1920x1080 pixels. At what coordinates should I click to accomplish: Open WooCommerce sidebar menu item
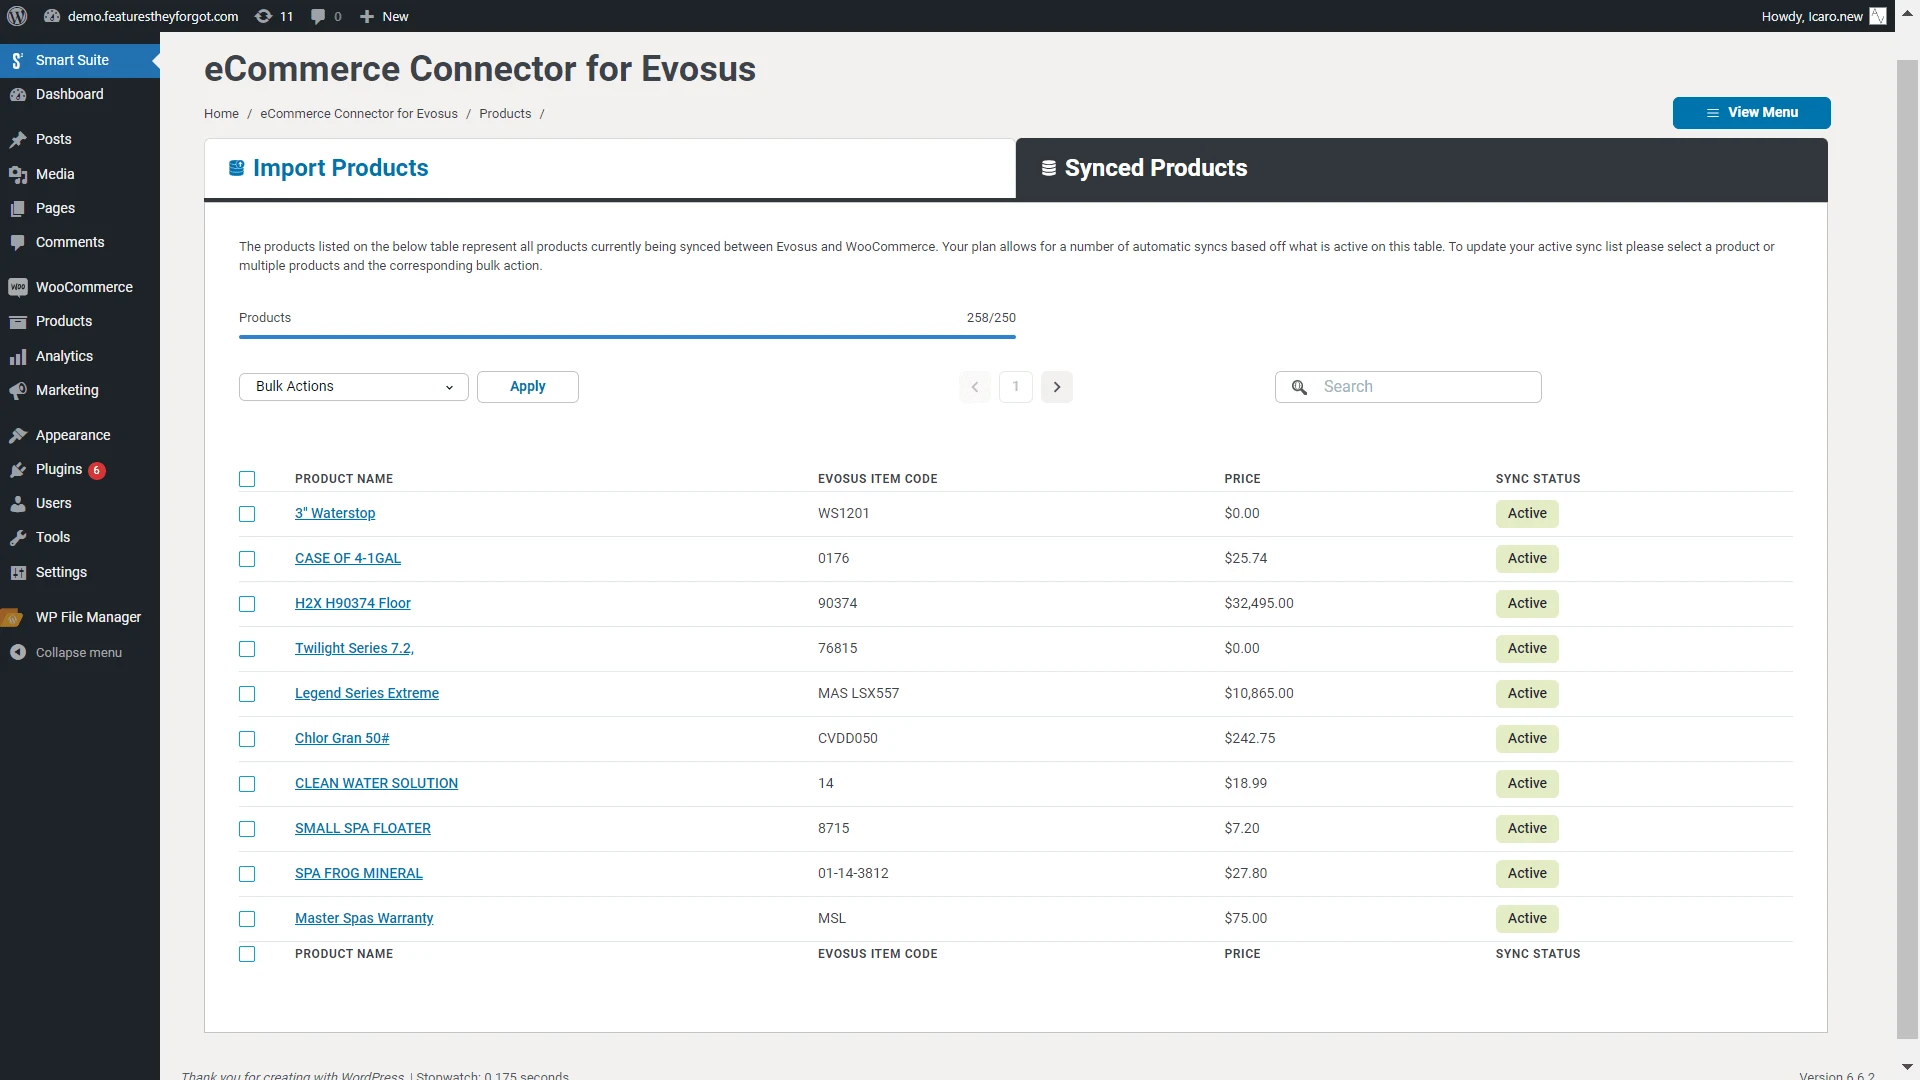[x=82, y=287]
